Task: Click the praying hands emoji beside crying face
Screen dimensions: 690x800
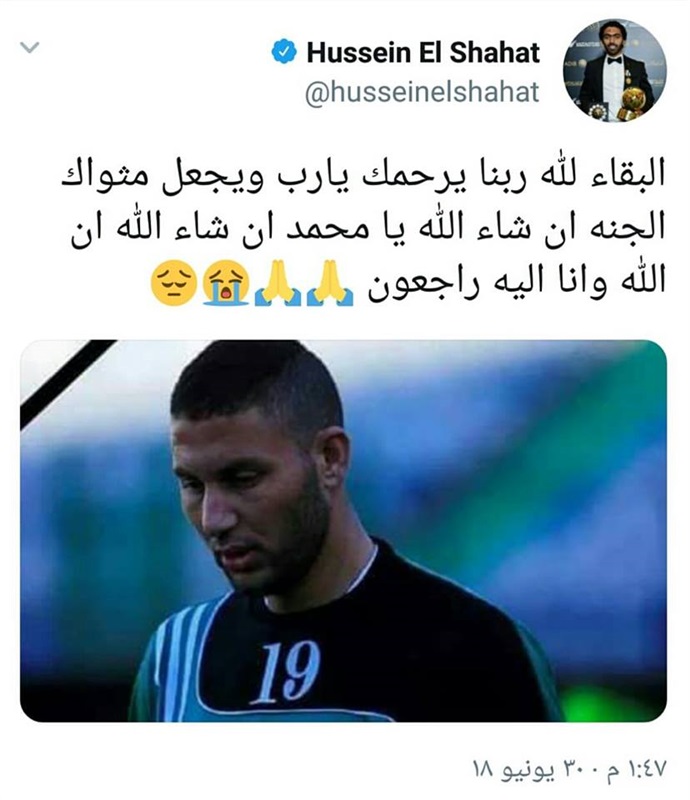Action: tap(278, 282)
